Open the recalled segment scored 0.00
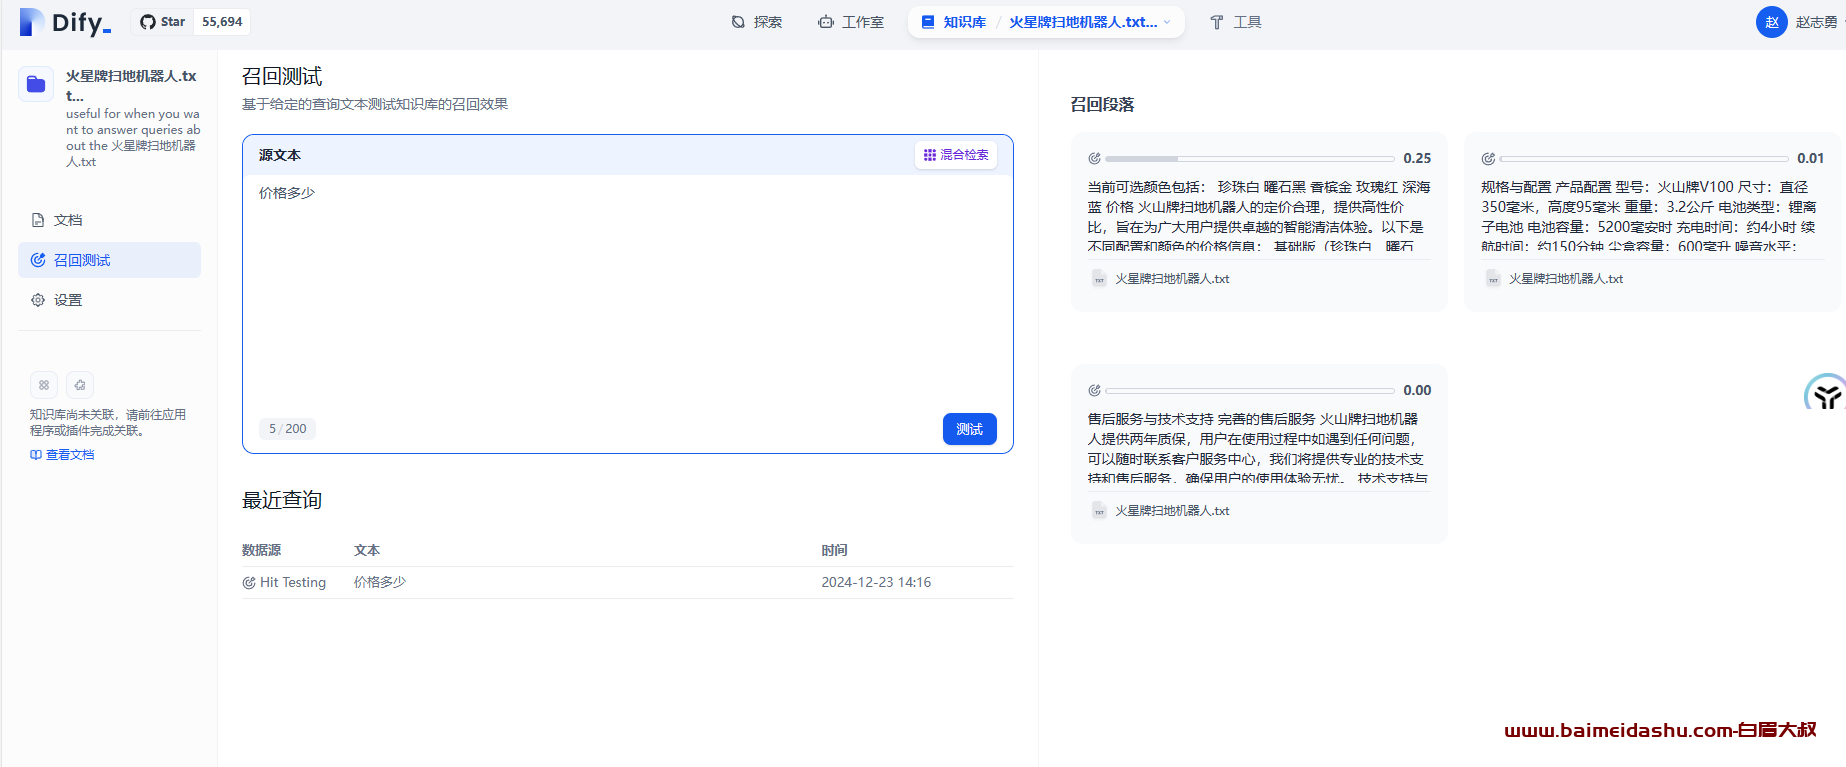1846x767 pixels. pos(1259,454)
